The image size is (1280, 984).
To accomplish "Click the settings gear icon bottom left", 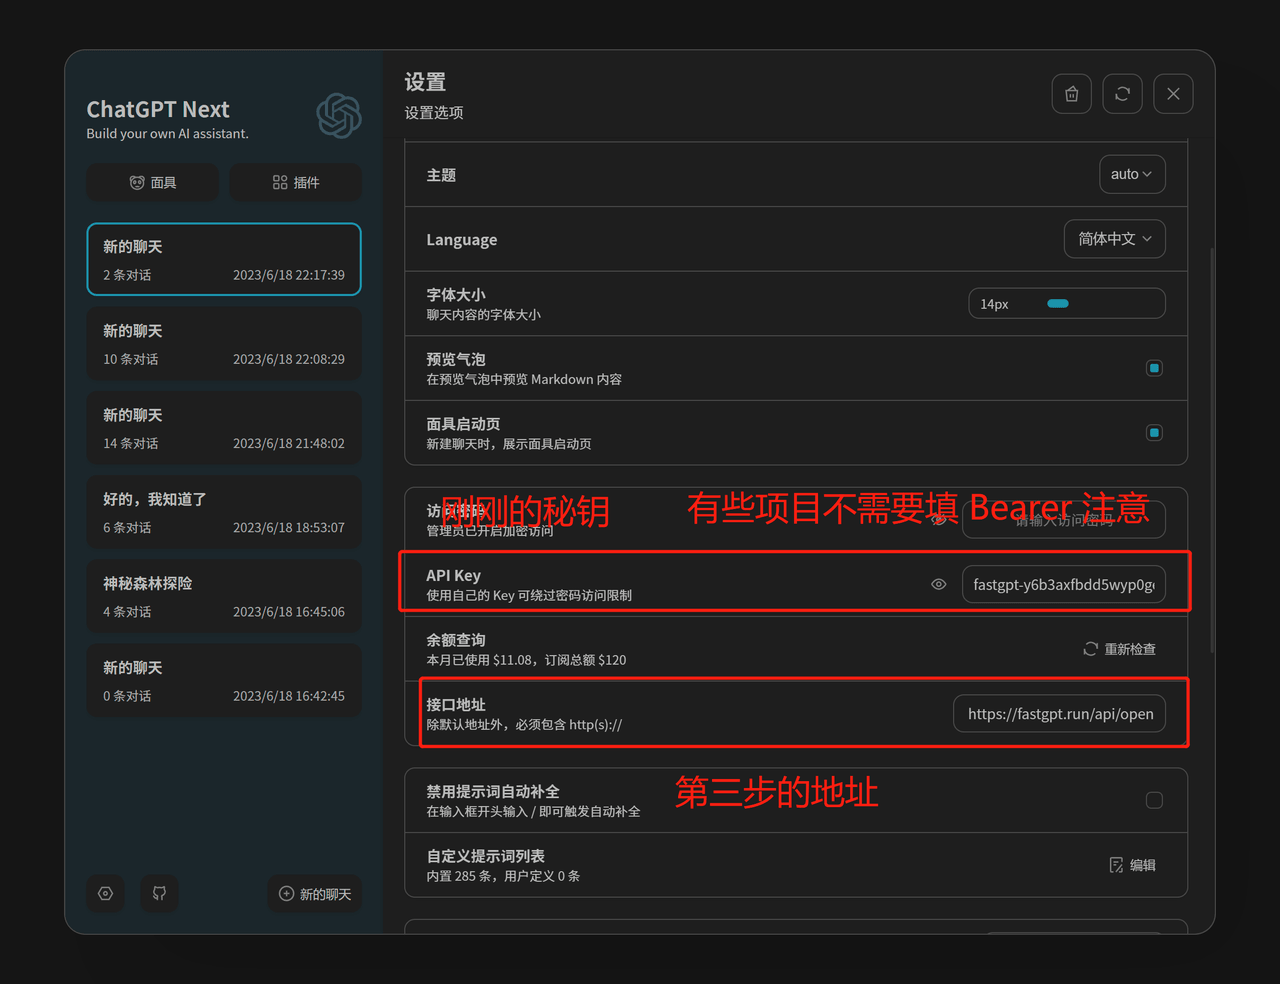I will point(105,894).
